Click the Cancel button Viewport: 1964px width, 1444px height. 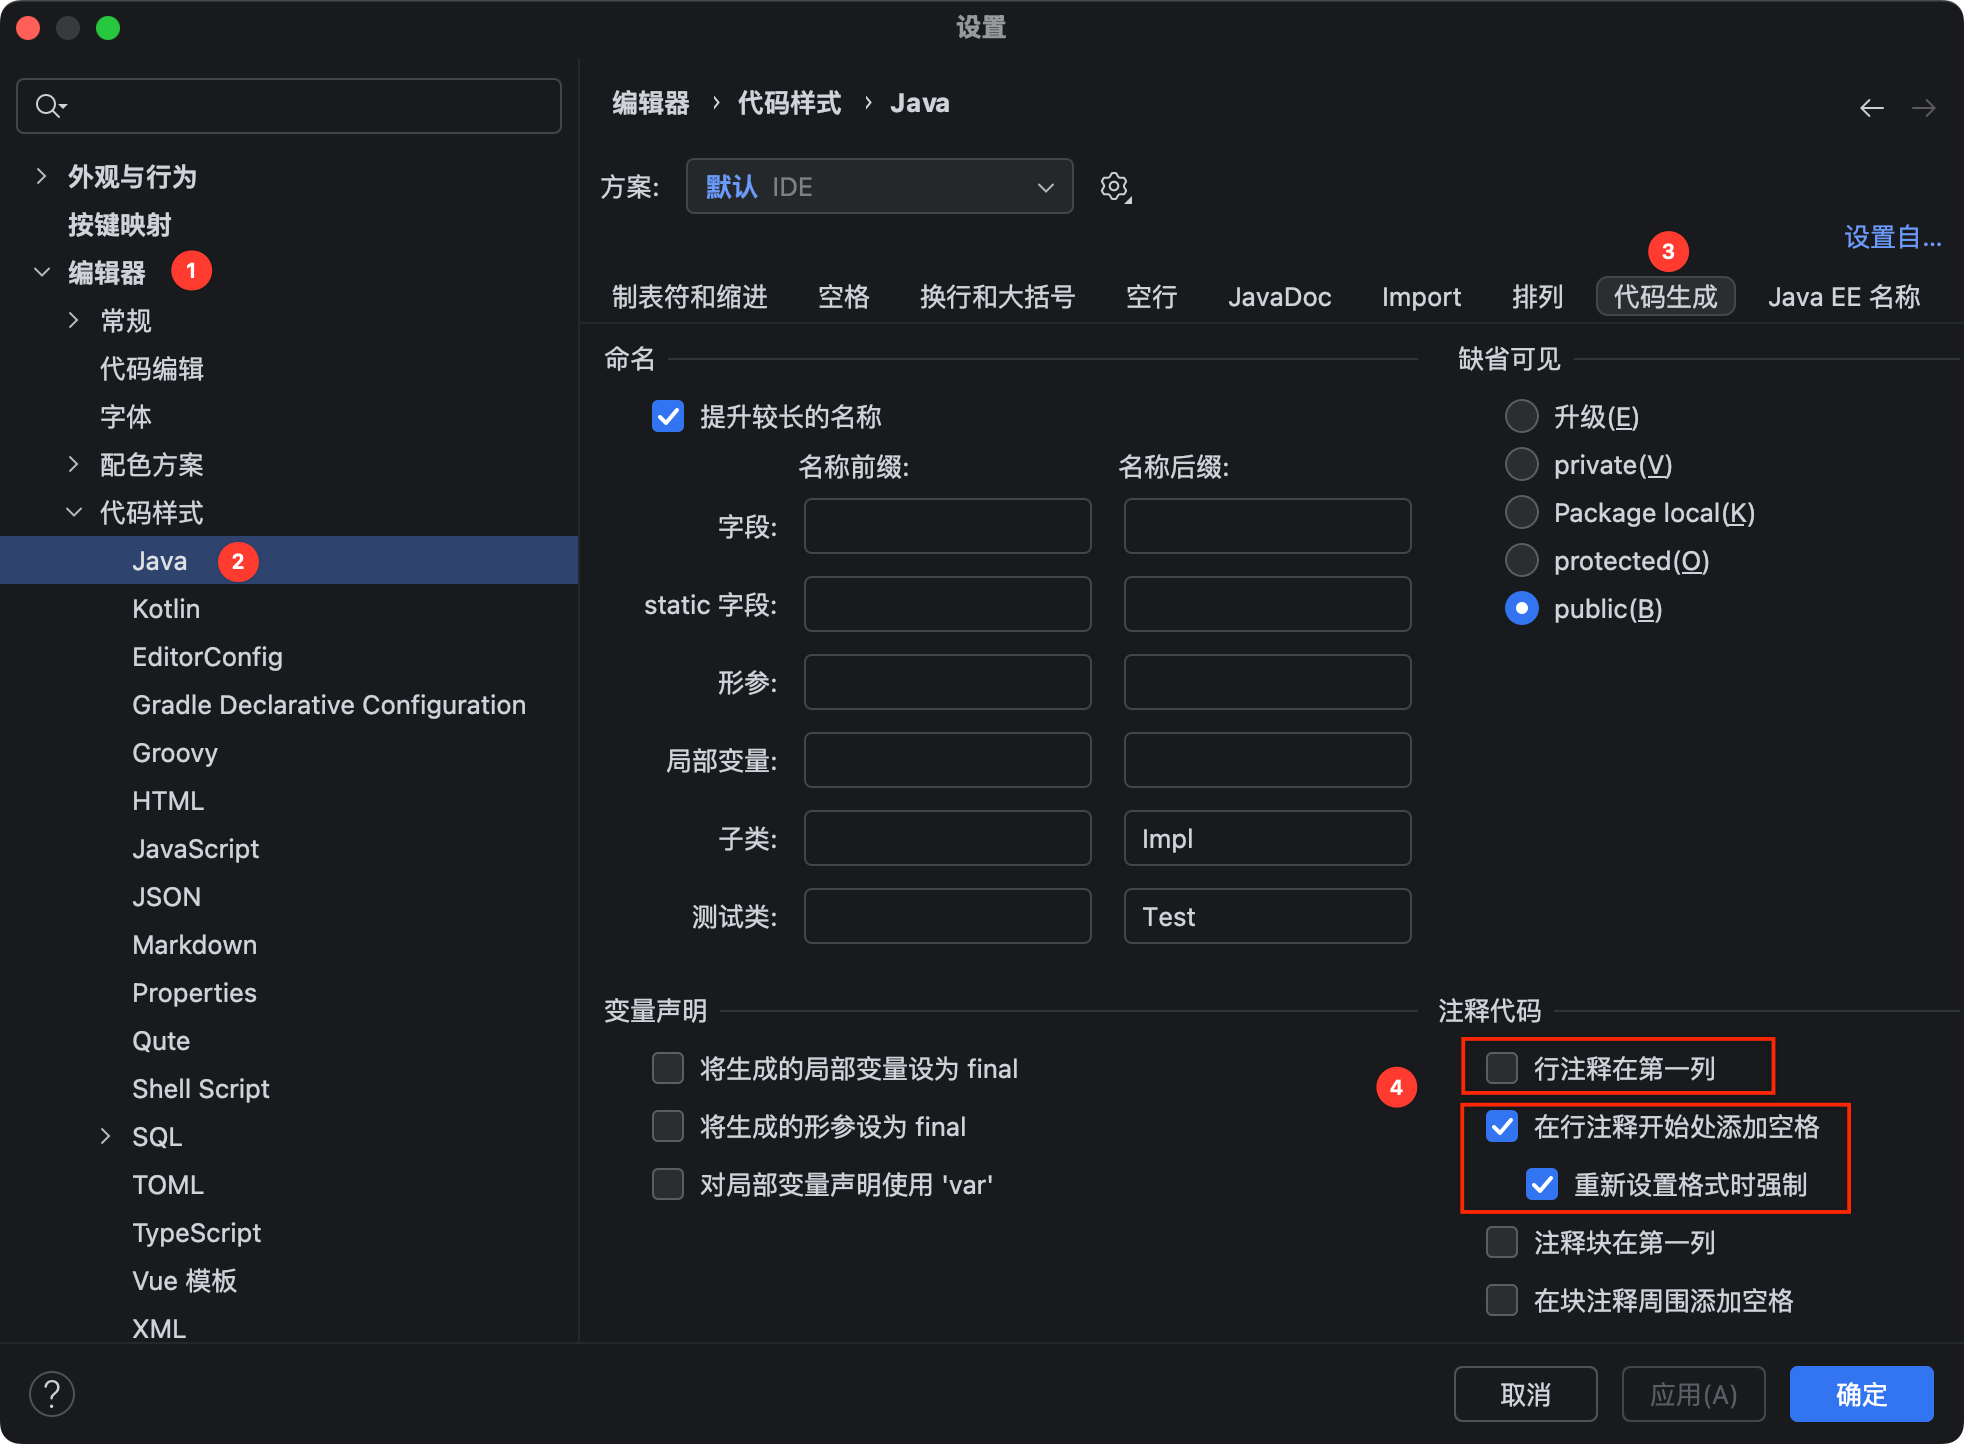click(x=1524, y=1394)
